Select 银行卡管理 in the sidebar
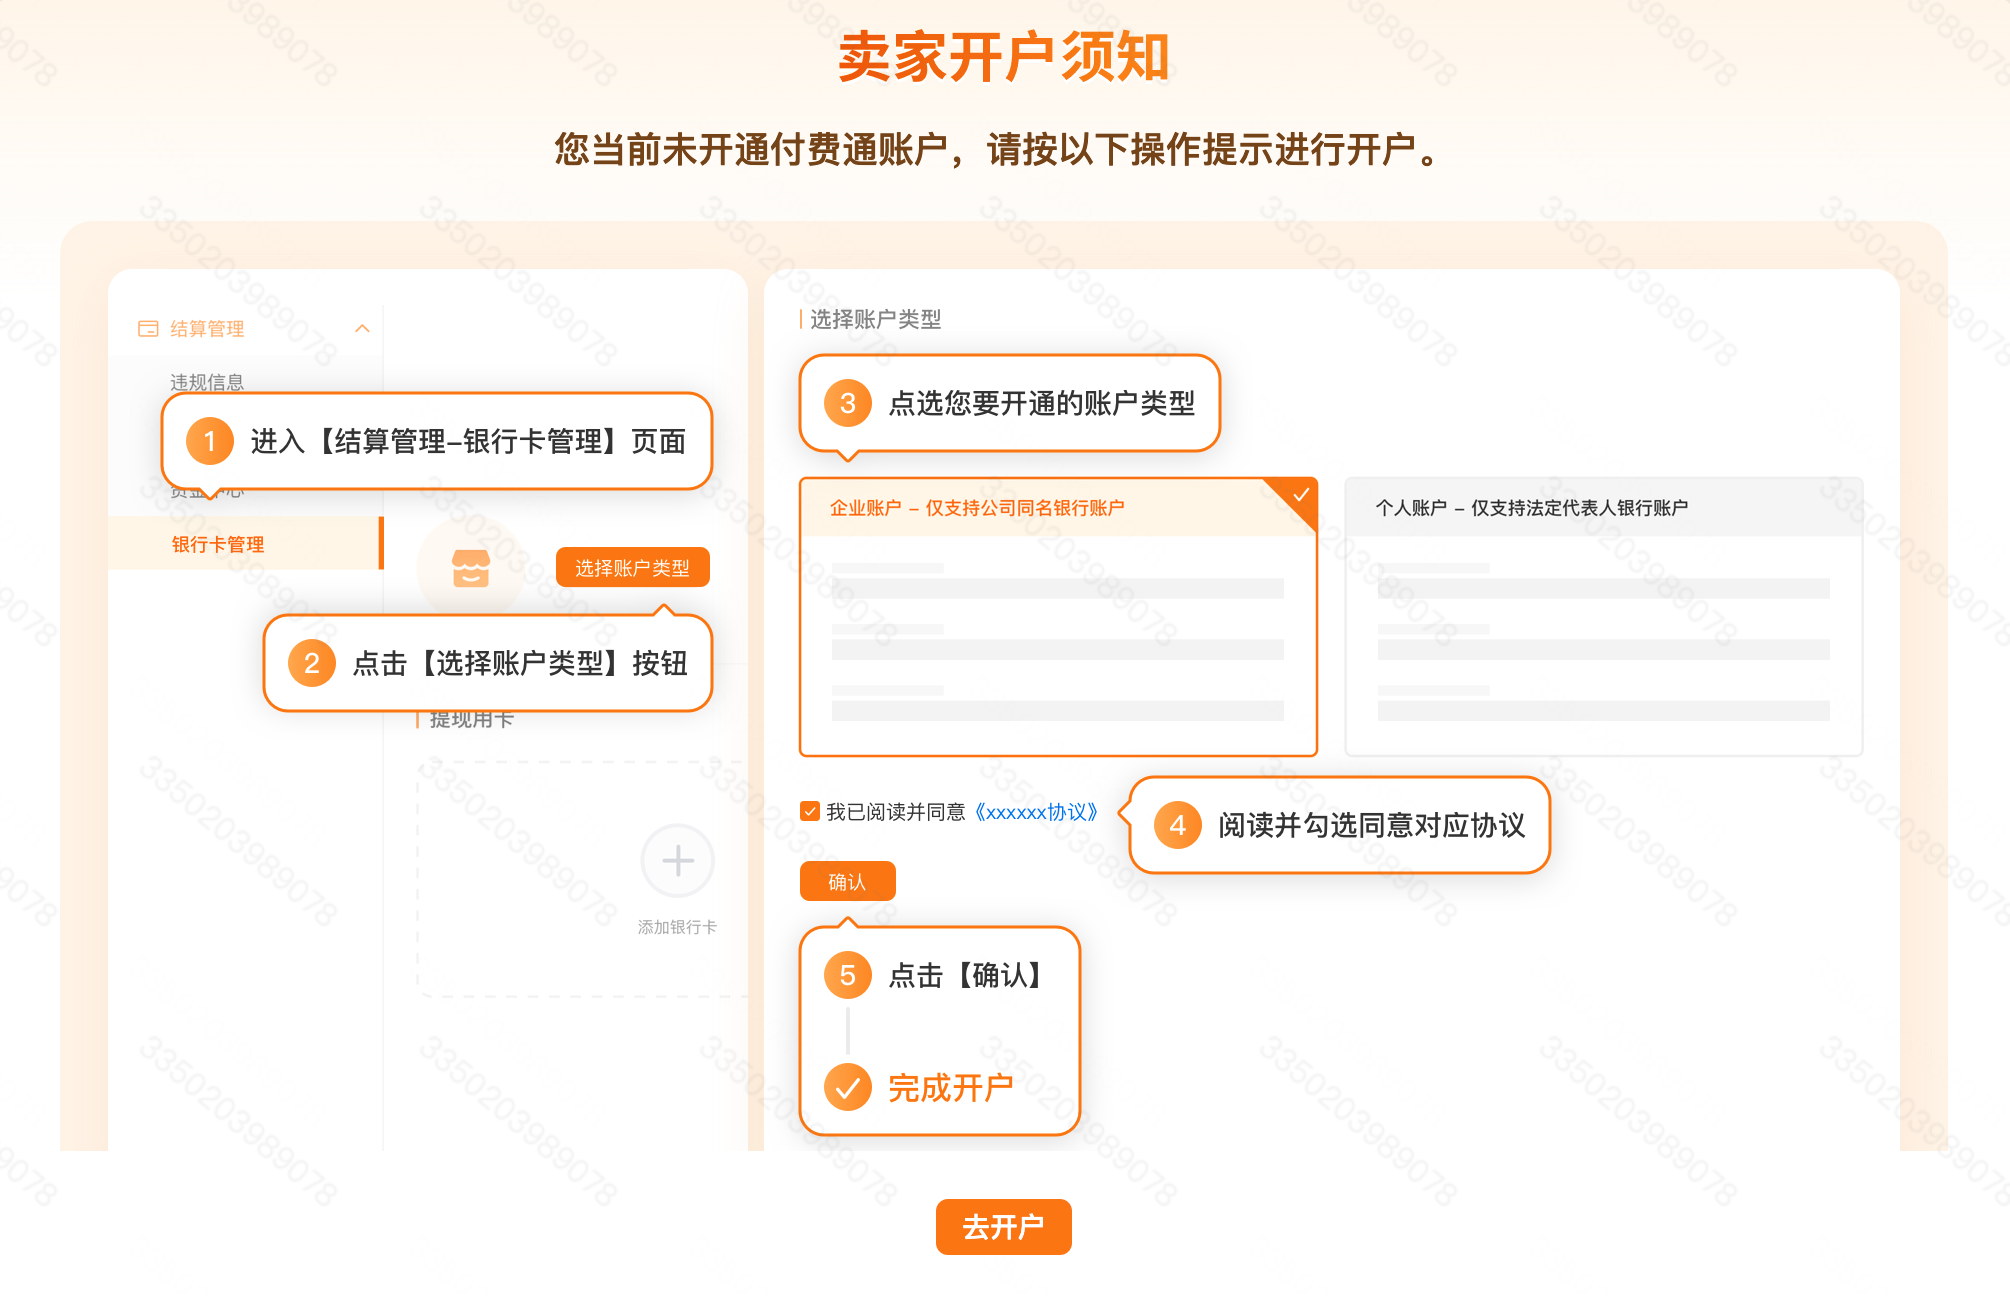The width and height of the screenshot is (2010, 1296). pos(216,544)
